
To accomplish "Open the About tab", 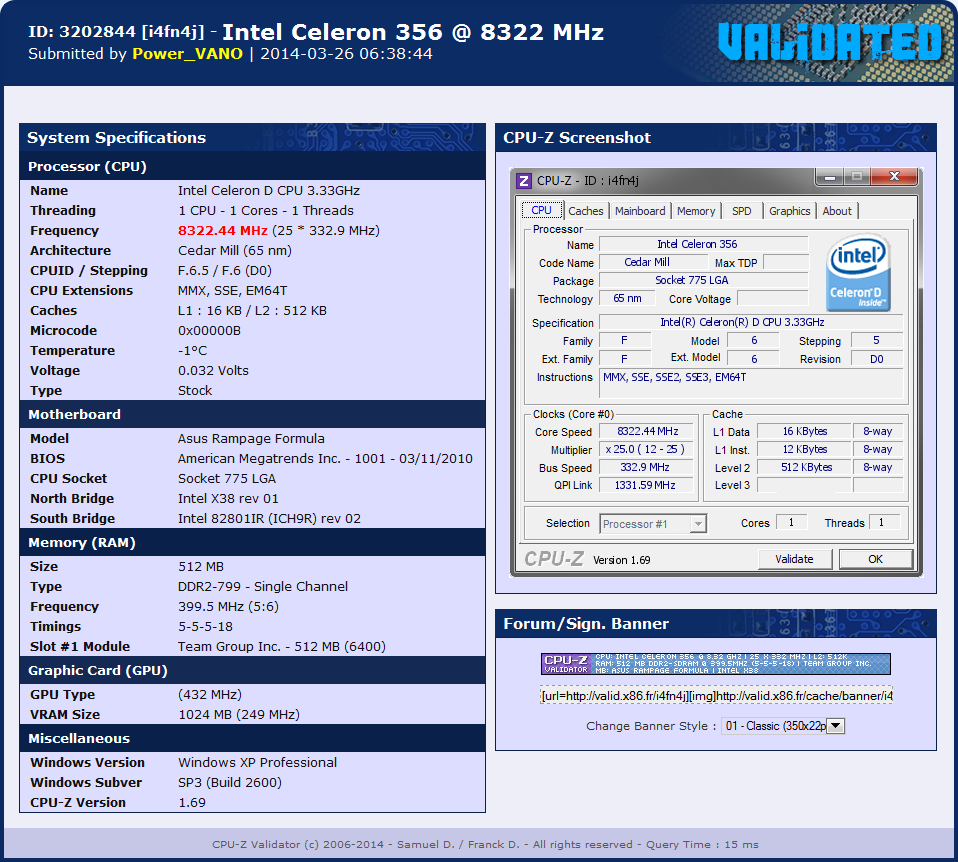I will coord(836,211).
